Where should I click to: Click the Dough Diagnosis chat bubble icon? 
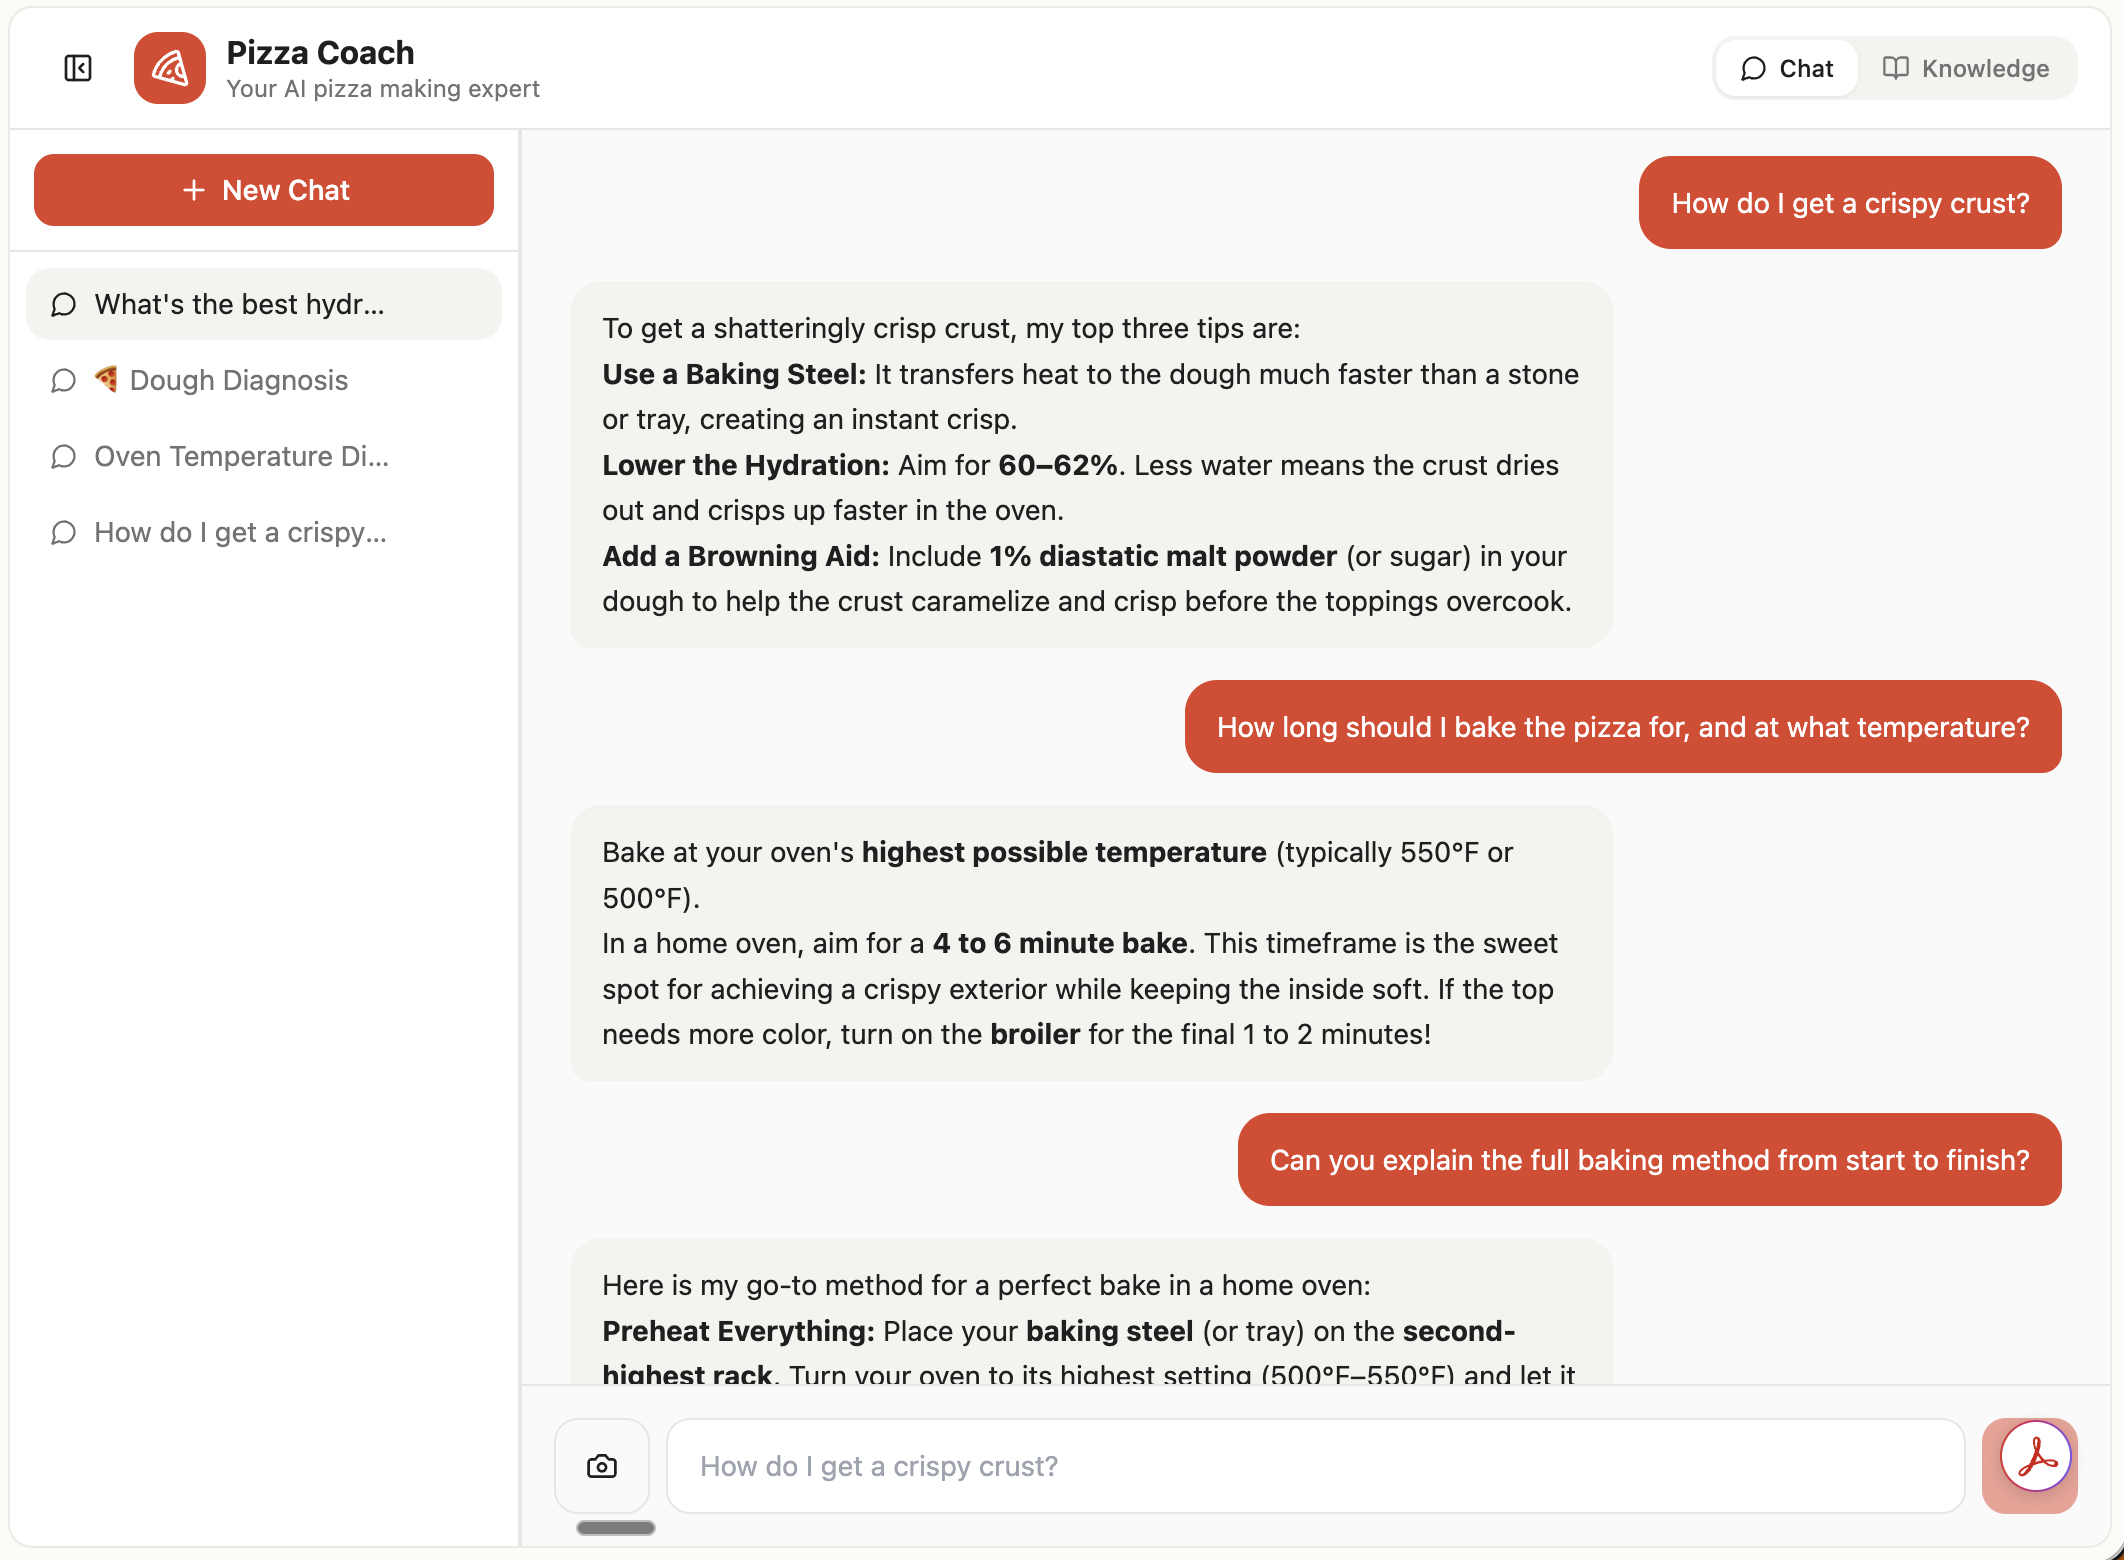point(64,381)
